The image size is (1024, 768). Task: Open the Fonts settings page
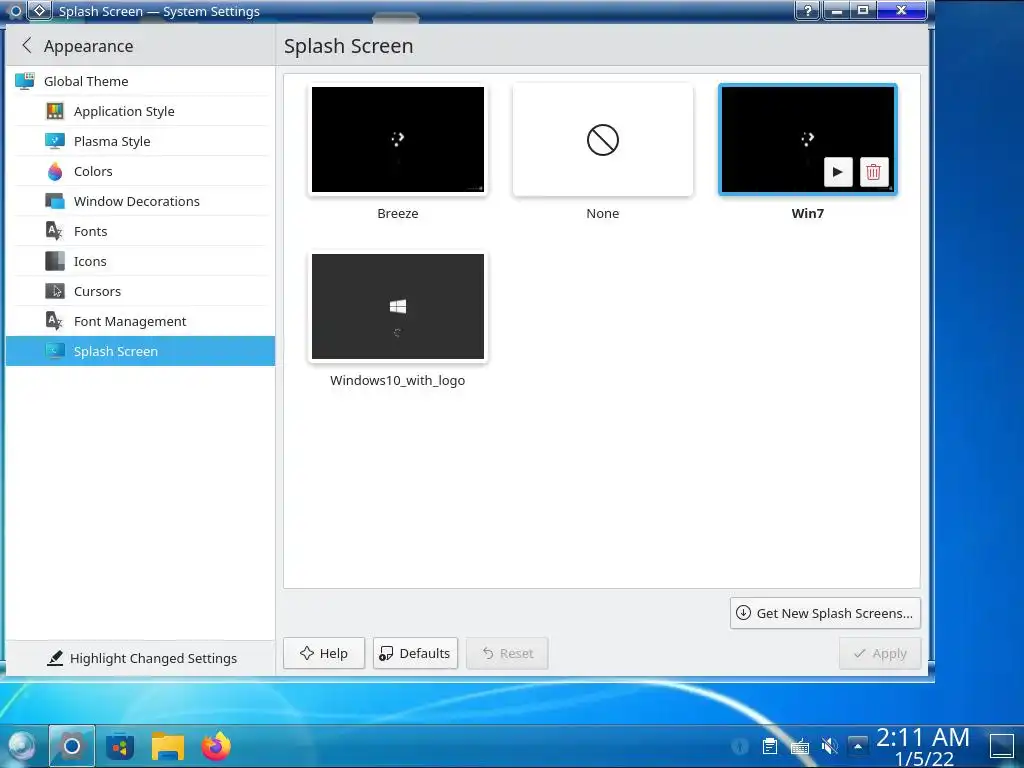click(x=140, y=231)
